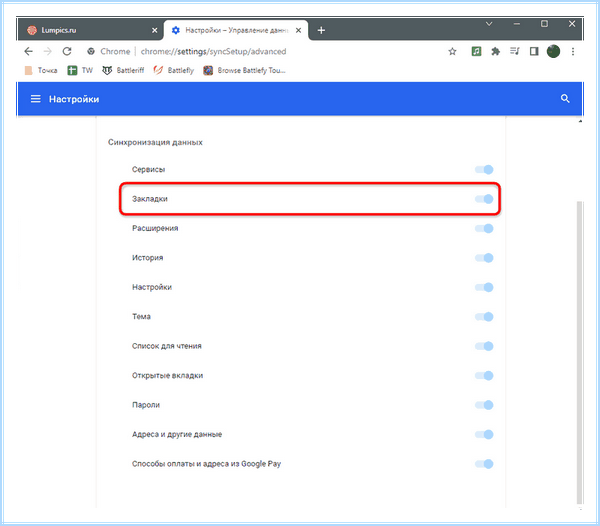Close the Настройки settings tab

tap(298, 30)
